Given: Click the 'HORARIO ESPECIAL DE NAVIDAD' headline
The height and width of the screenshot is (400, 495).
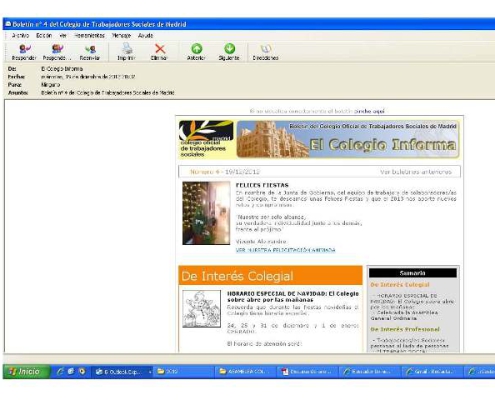Looking at the screenshot, I should coord(293,297).
